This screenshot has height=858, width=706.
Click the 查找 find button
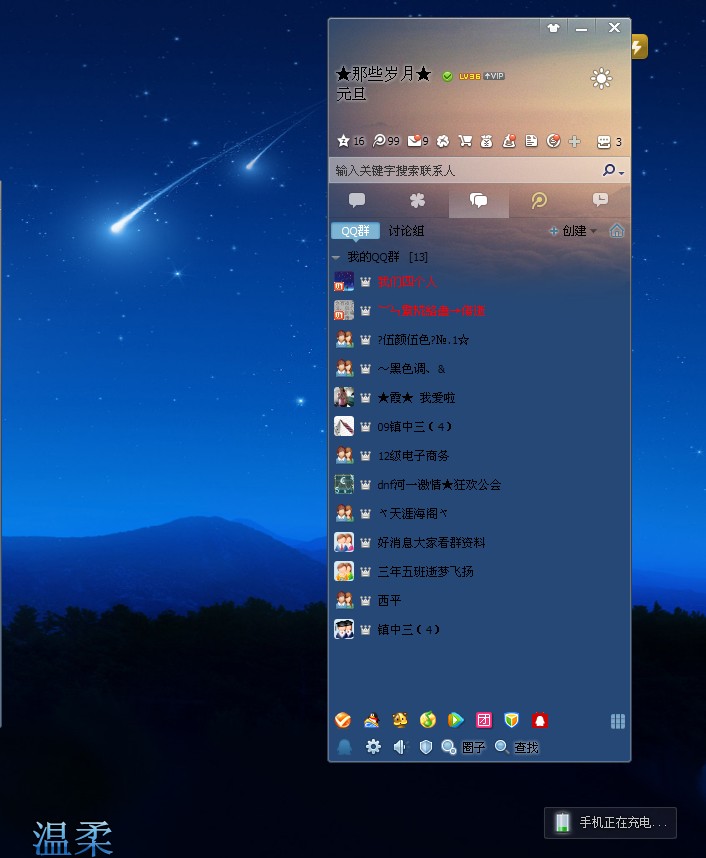coord(517,747)
